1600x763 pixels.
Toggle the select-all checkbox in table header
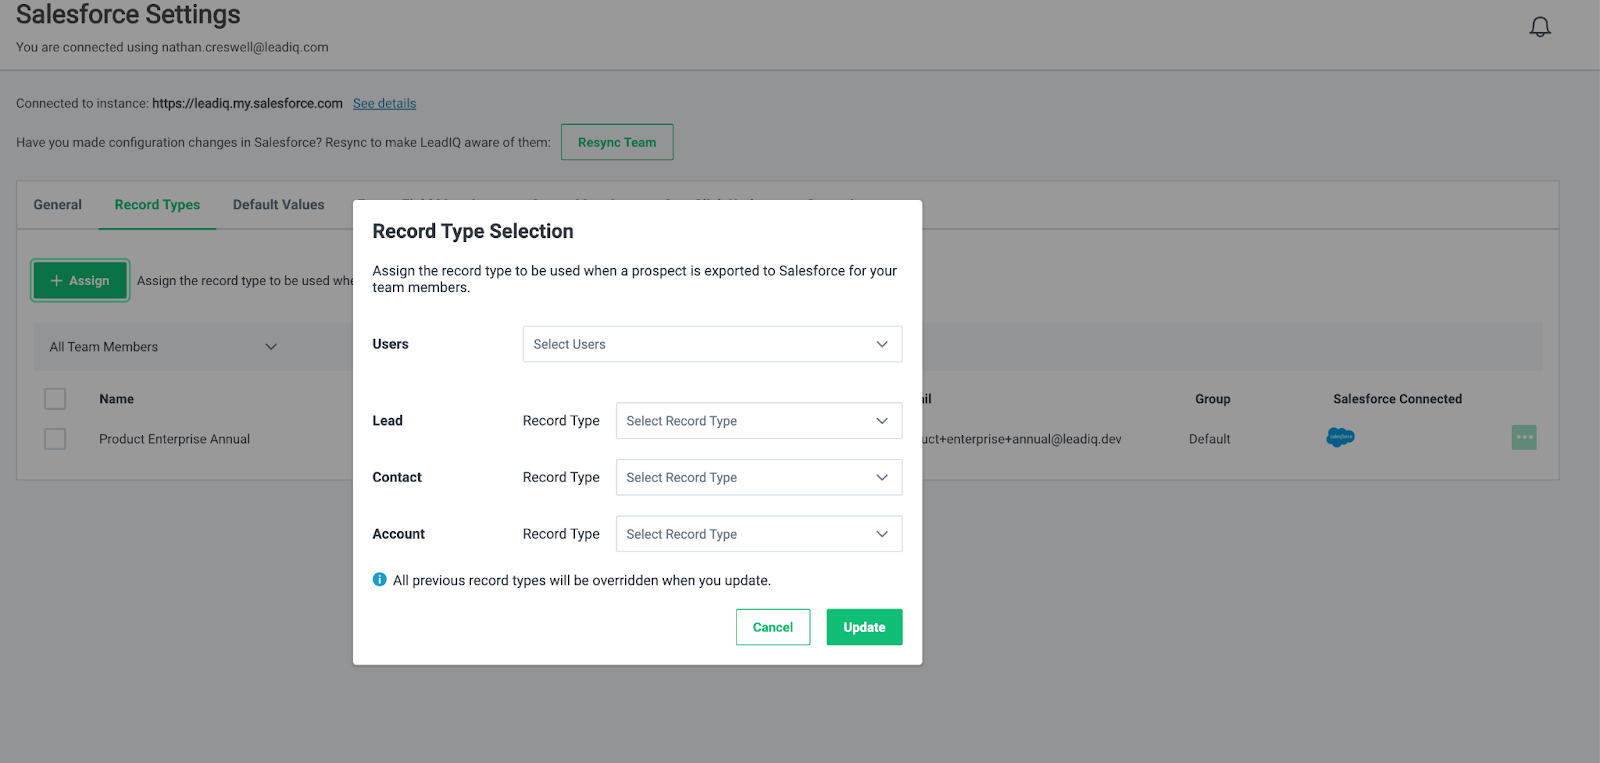pyautogui.click(x=55, y=399)
